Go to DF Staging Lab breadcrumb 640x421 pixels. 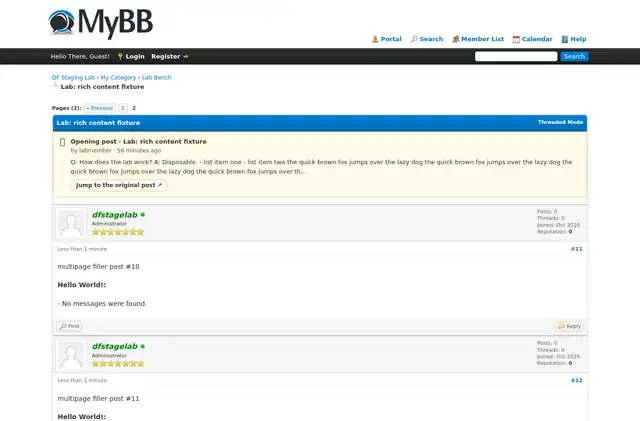73,78
